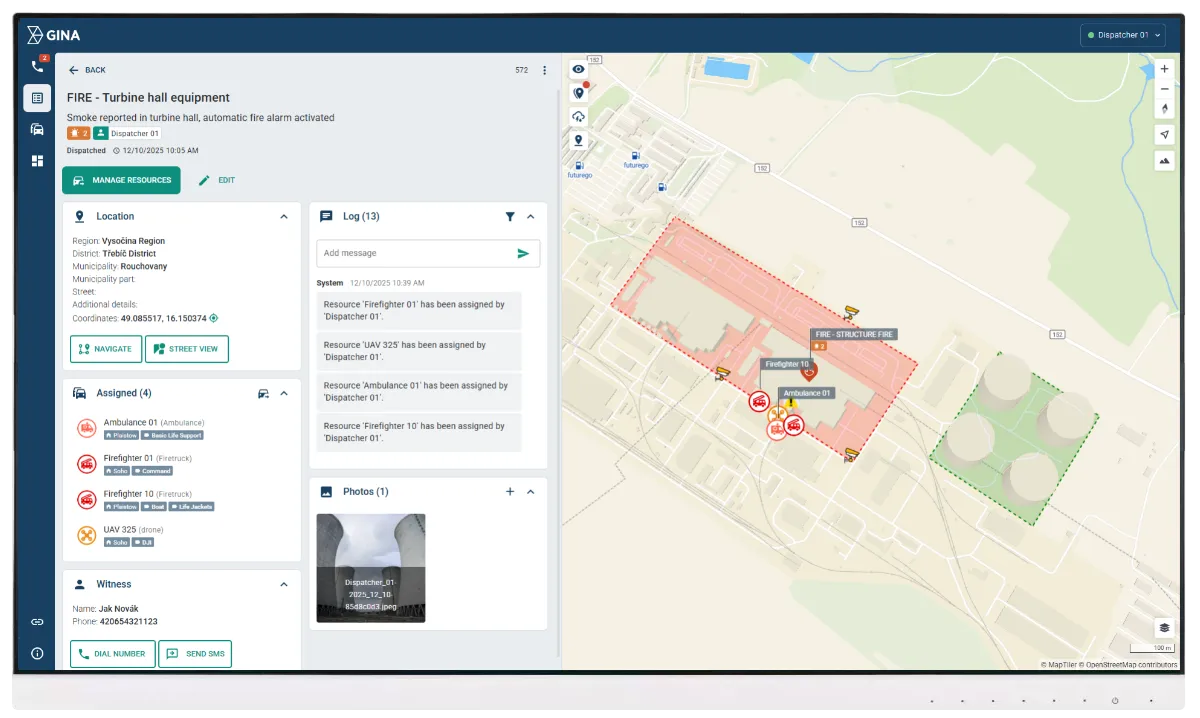
Task: Expand the Dispatcher 01 account dropdown
Action: [1122, 34]
